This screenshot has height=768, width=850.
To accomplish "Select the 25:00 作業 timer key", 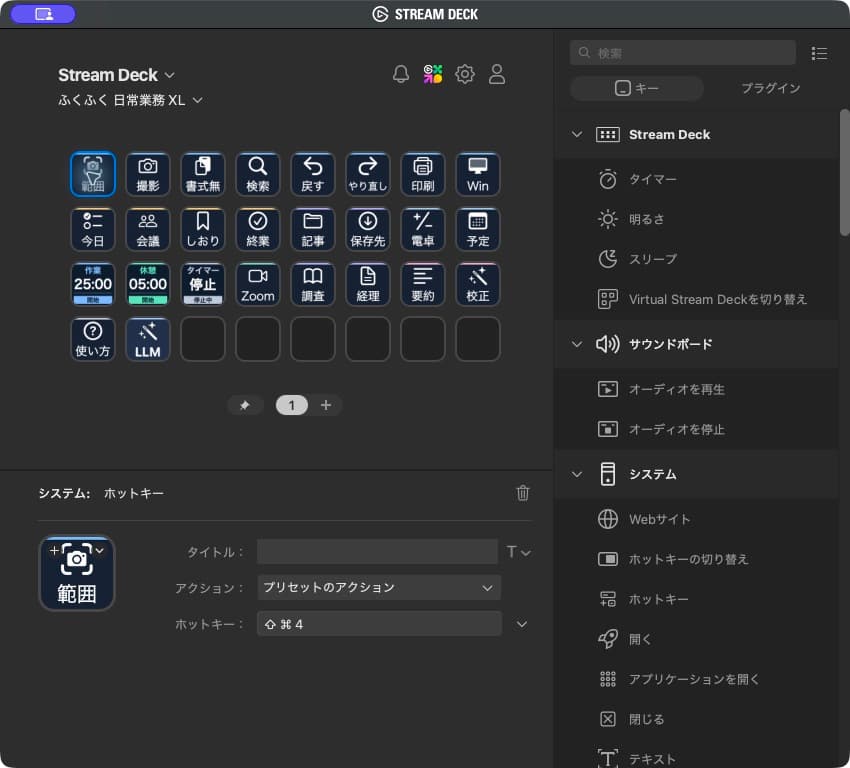I will (x=93, y=284).
